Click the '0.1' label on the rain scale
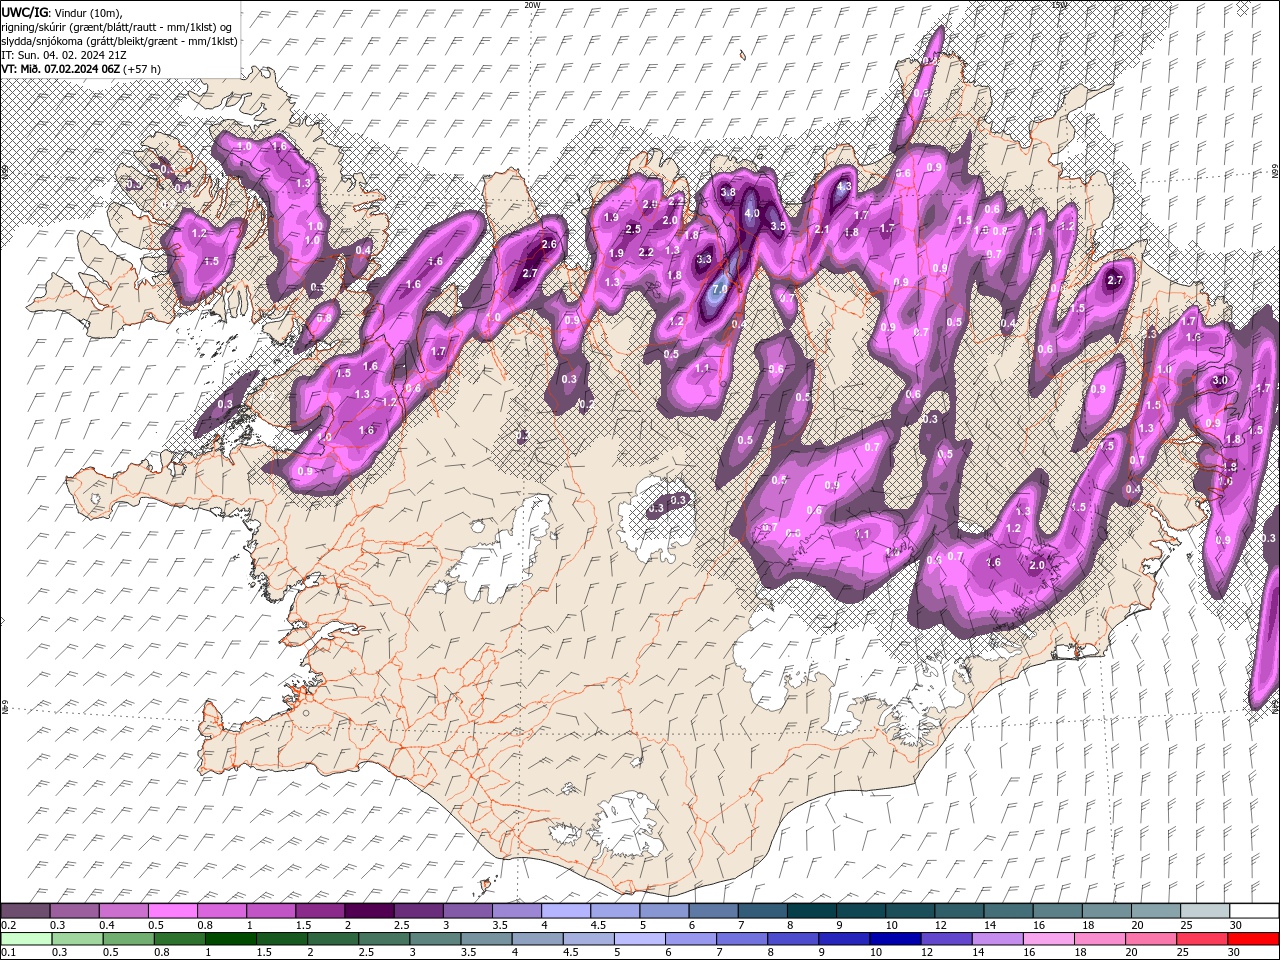The height and width of the screenshot is (960, 1280). 8,953
